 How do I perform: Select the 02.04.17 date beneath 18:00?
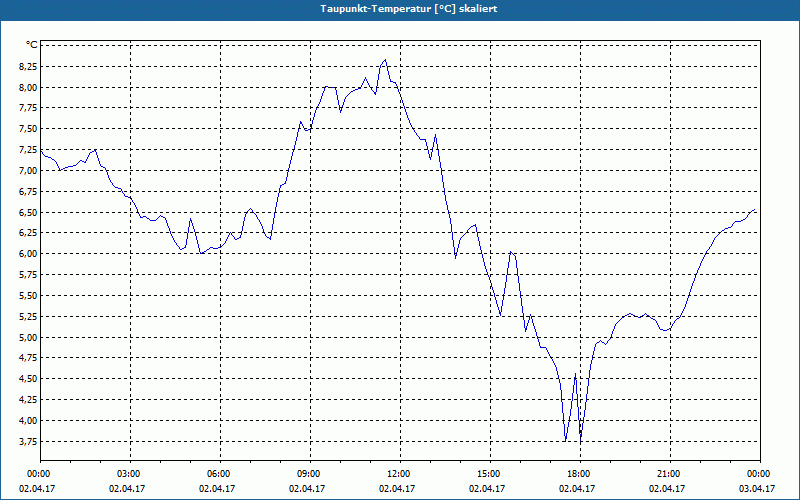pyautogui.click(x=577, y=488)
